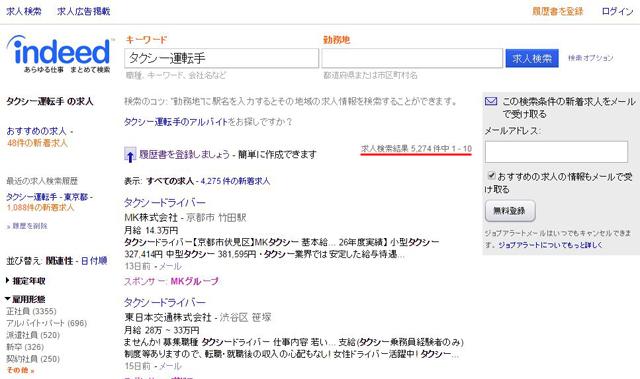The image size is (640, 379).
Task: Open タクシードライバー listing by 東日本交通株式会社
Action: [165, 302]
